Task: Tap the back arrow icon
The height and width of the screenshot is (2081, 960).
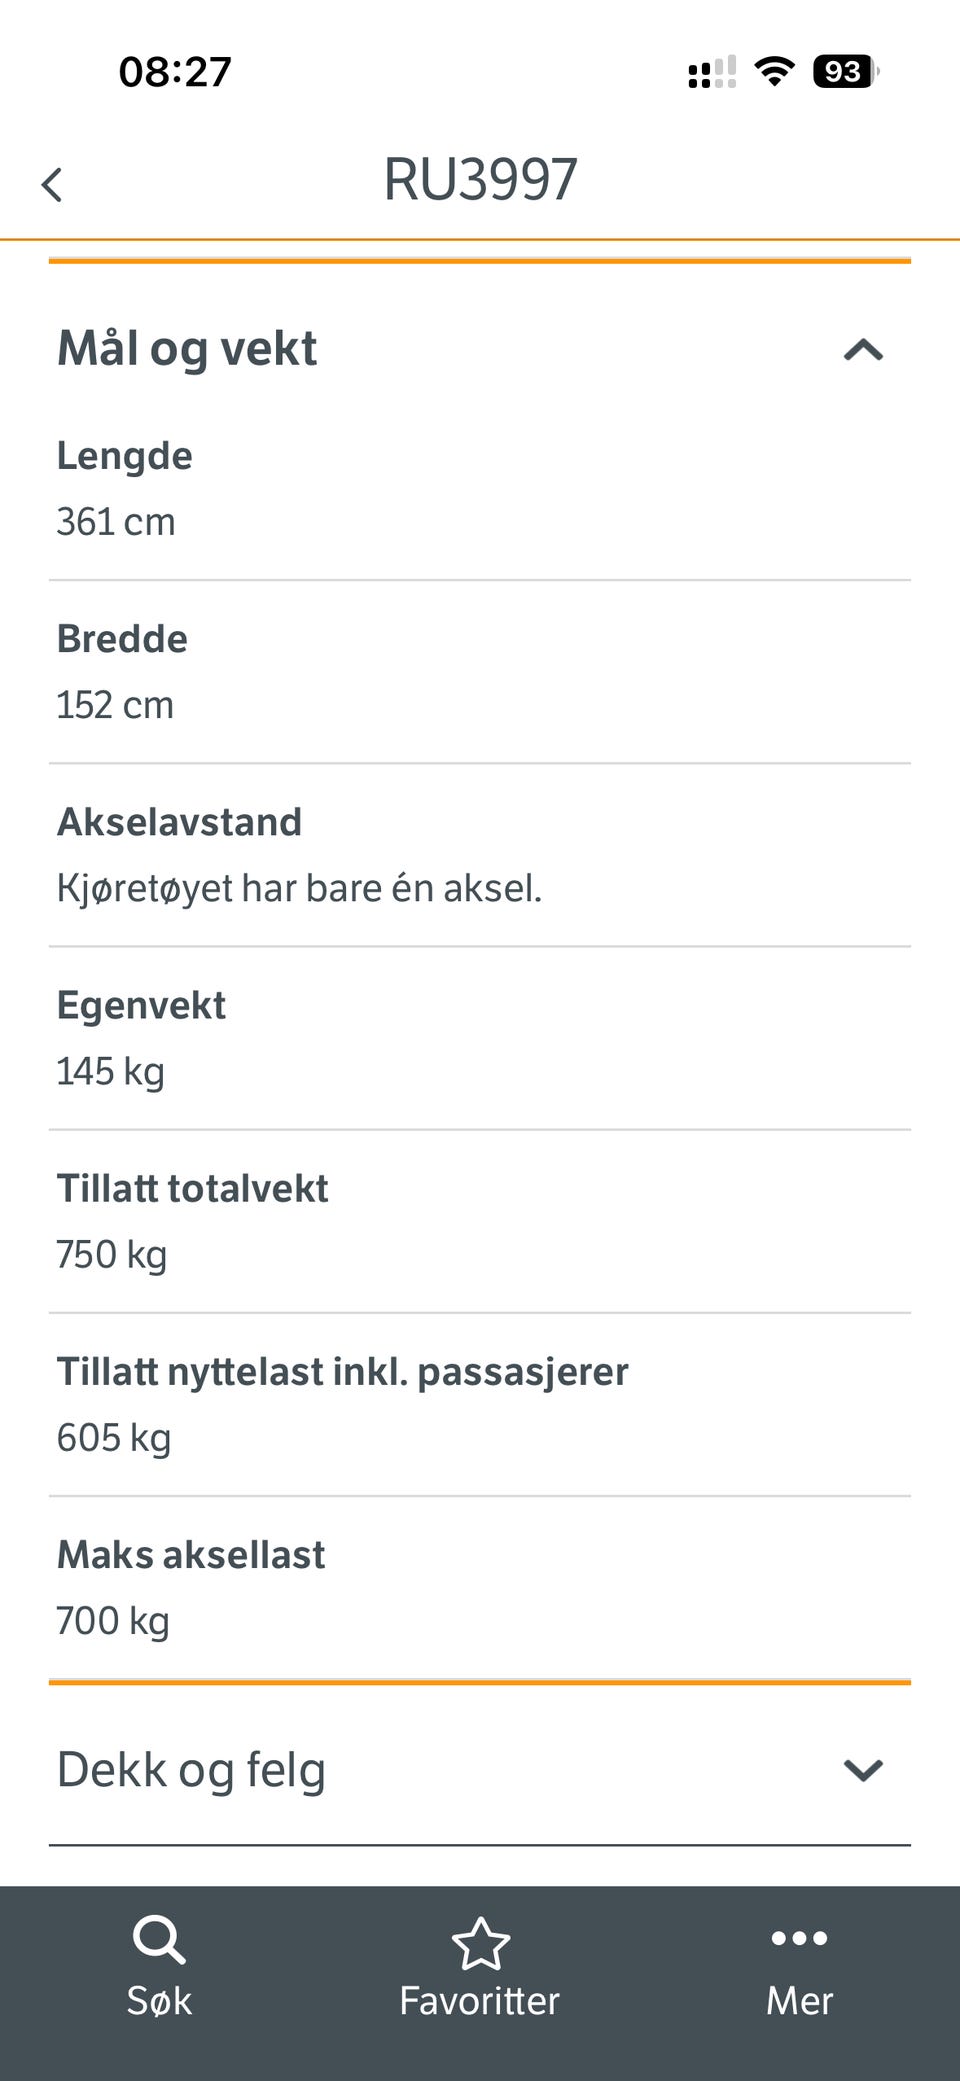Action: [x=52, y=185]
